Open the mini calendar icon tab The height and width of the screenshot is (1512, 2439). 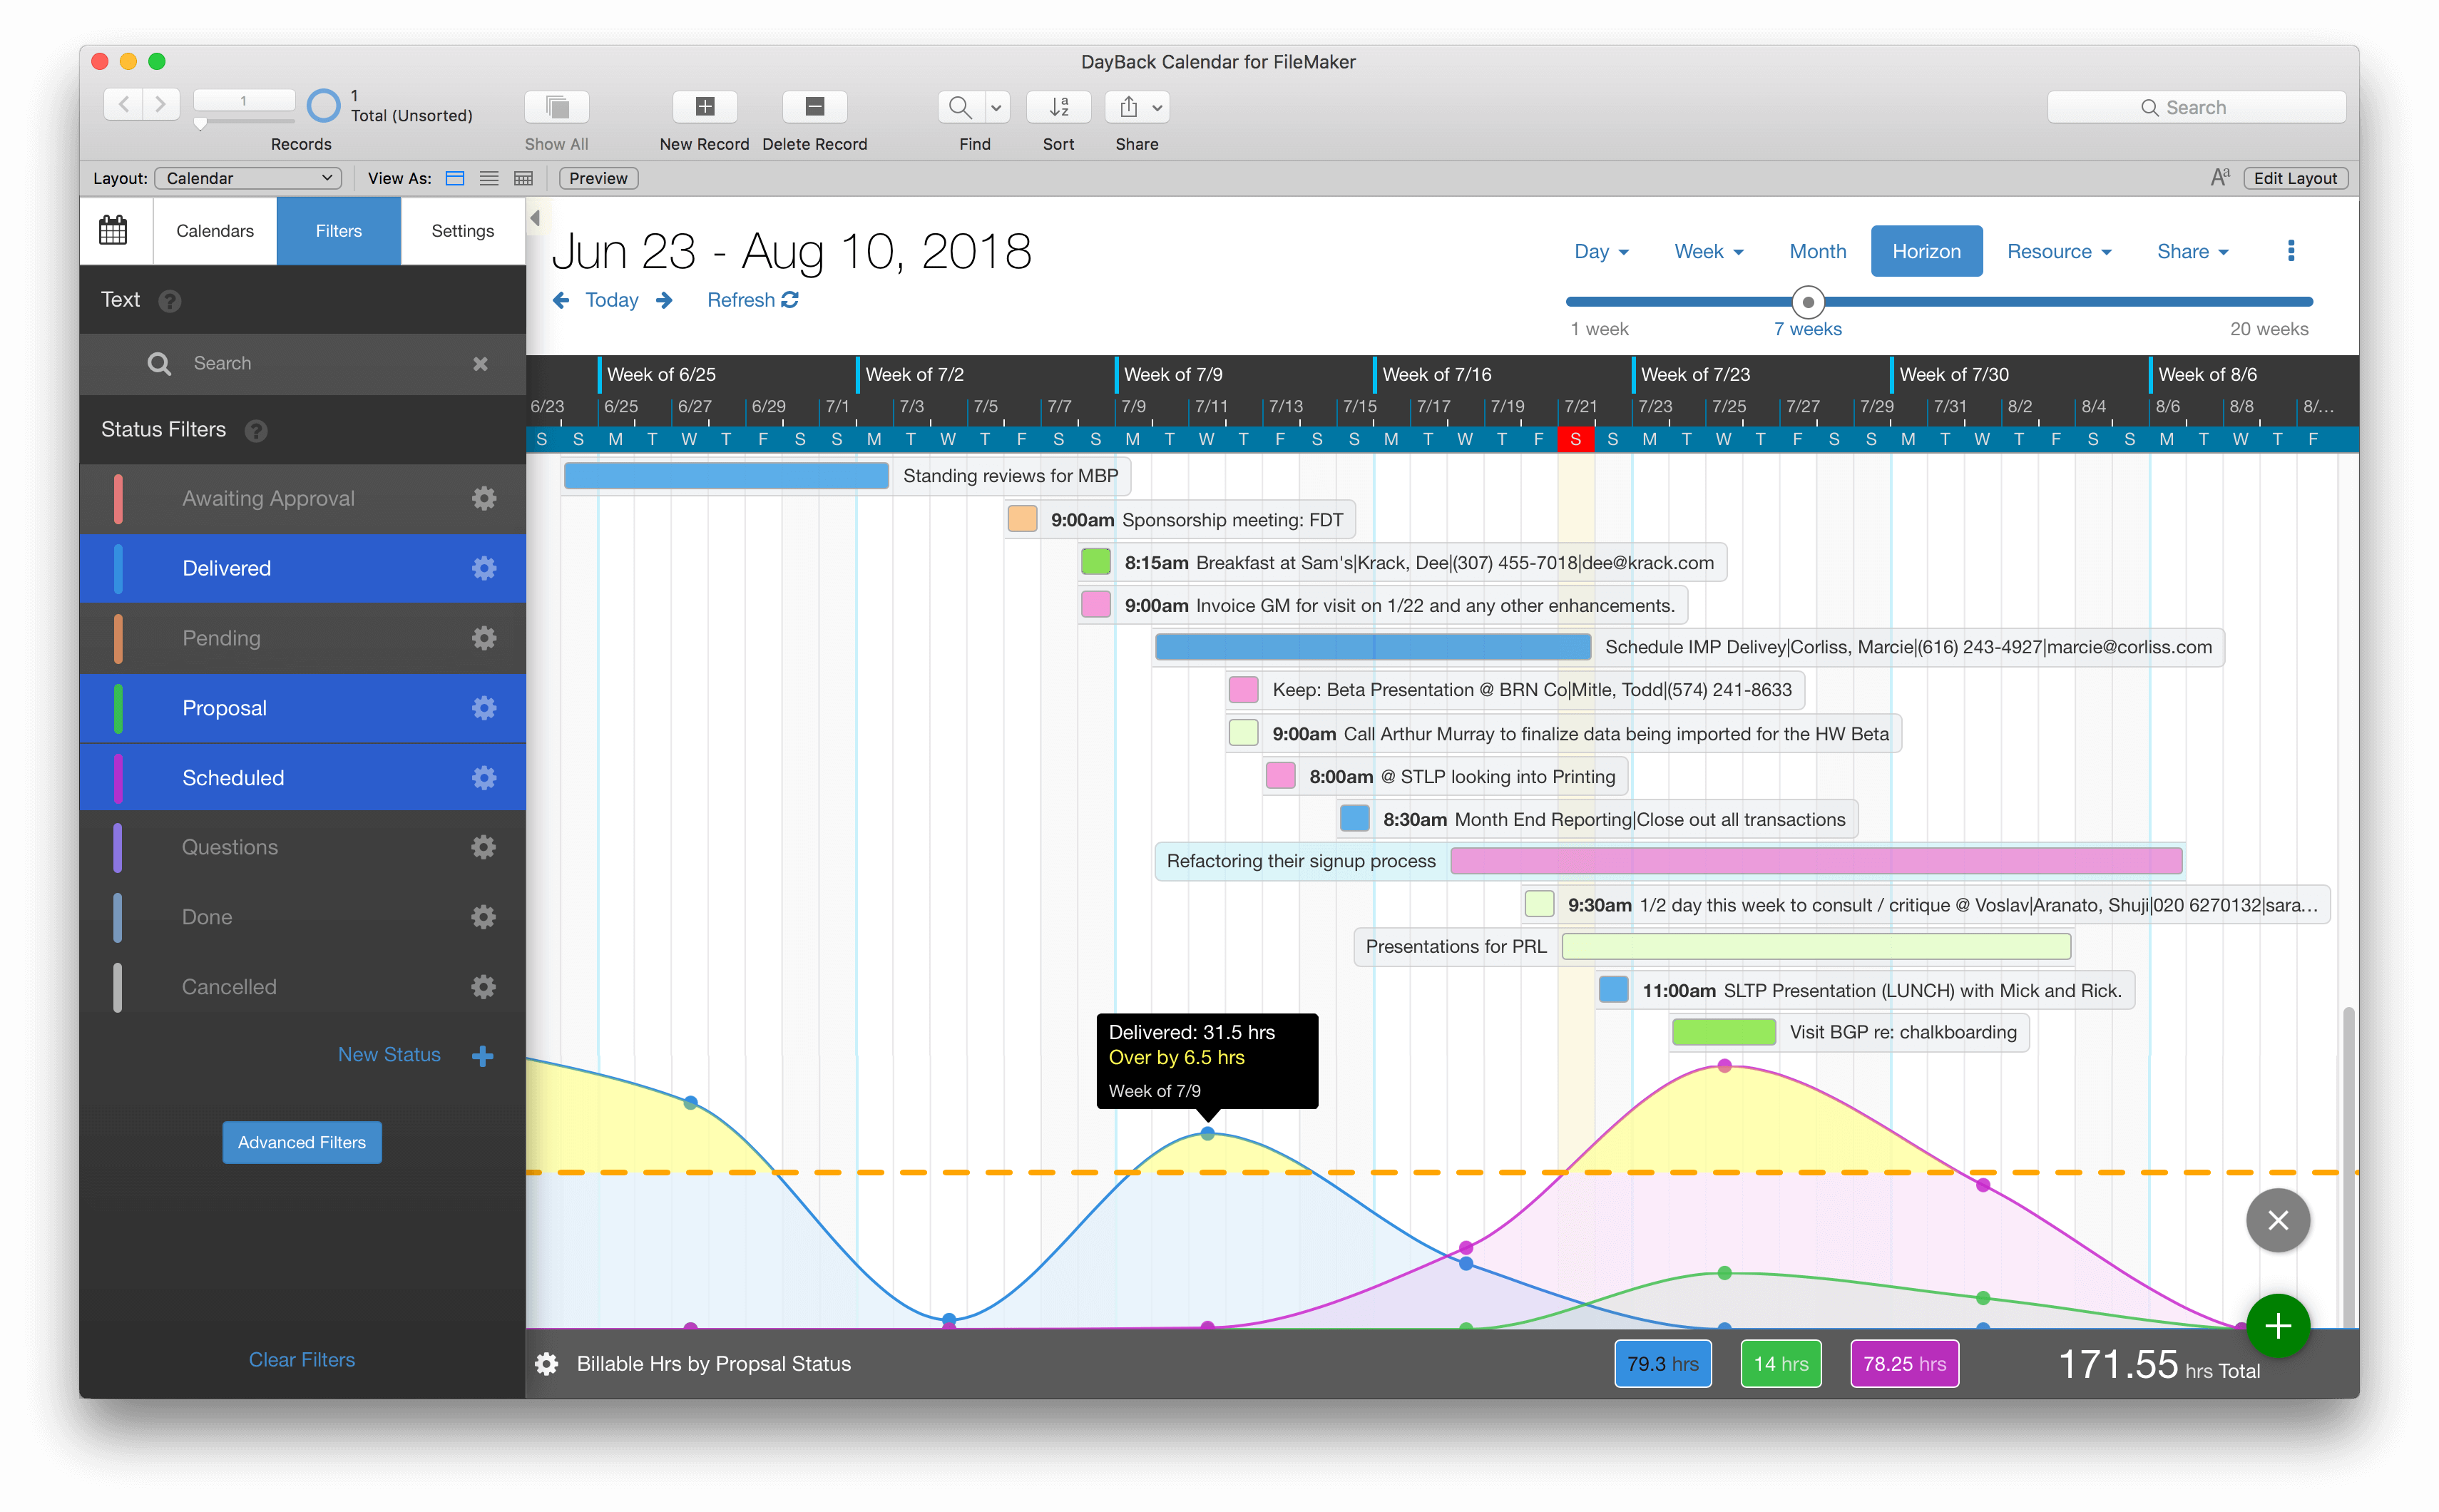pyautogui.click(x=113, y=231)
